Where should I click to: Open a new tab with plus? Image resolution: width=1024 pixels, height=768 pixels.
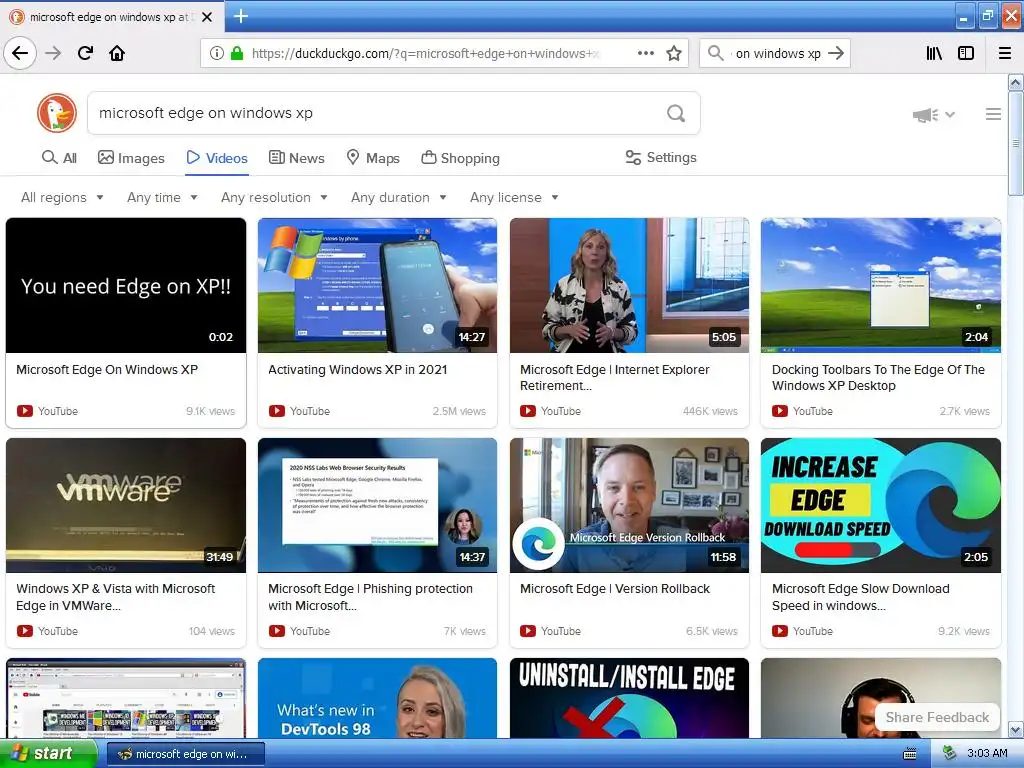click(x=241, y=16)
